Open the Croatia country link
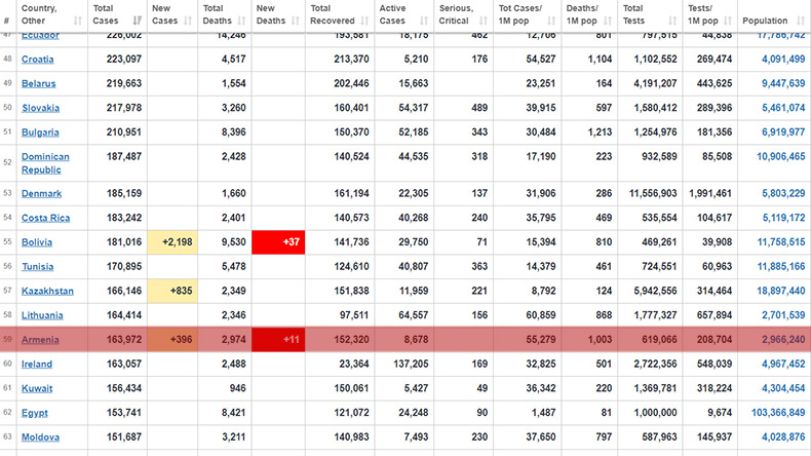The height and width of the screenshot is (456, 811). (x=38, y=59)
